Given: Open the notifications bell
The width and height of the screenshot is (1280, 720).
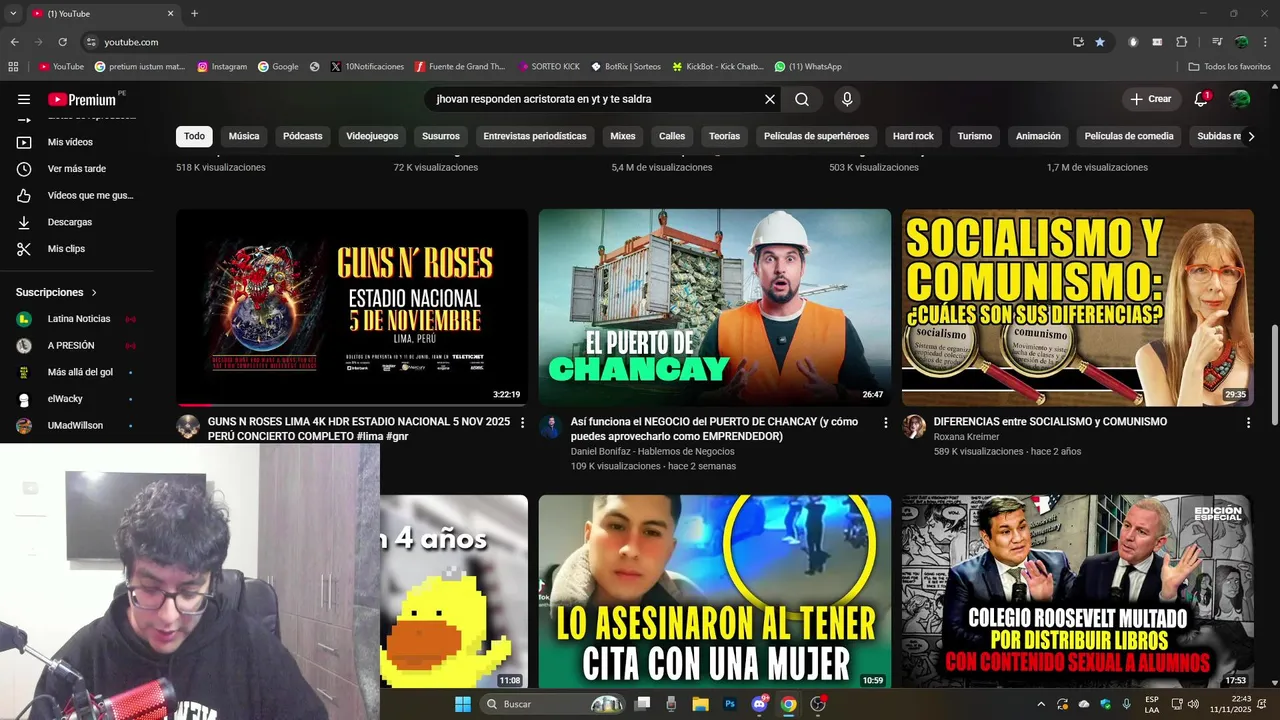Looking at the screenshot, I should coord(1201,99).
